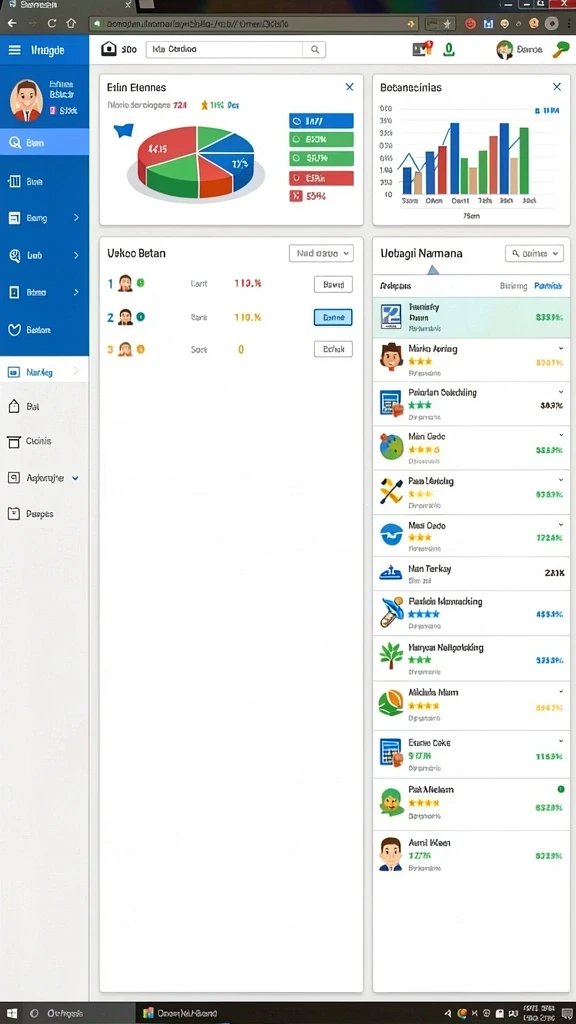This screenshot has width=576, height=1024.
Task: Expand the Esane Coke row chevron
Action: tap(560, 742)
